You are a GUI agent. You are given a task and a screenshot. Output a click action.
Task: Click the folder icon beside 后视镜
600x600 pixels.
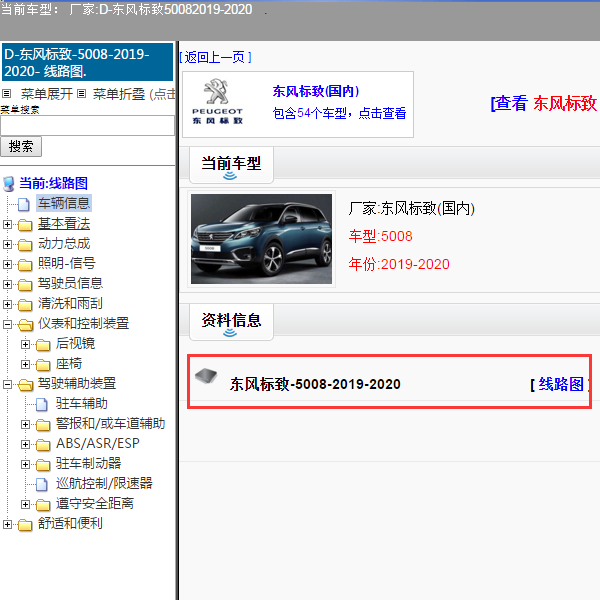43,345
